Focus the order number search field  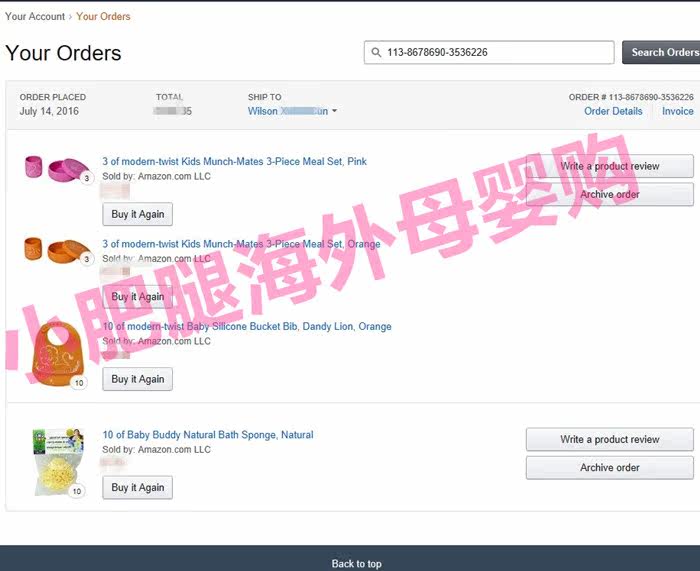[489, 52]
